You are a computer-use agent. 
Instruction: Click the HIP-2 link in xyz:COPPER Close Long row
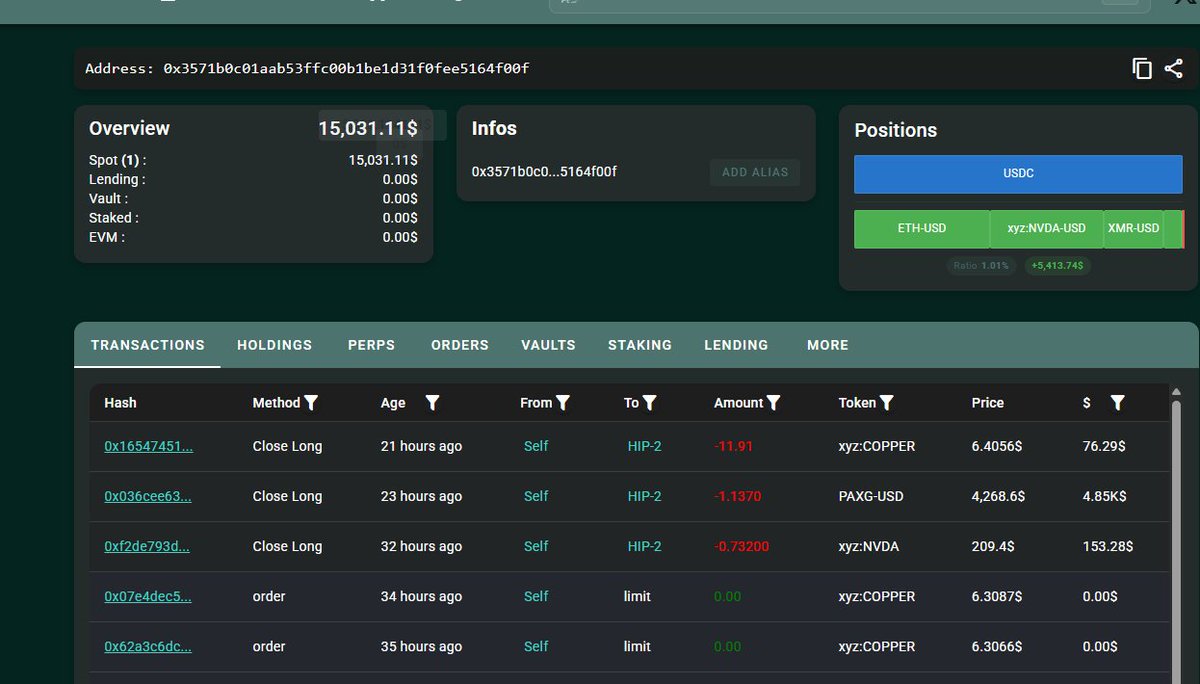[645, 446]
